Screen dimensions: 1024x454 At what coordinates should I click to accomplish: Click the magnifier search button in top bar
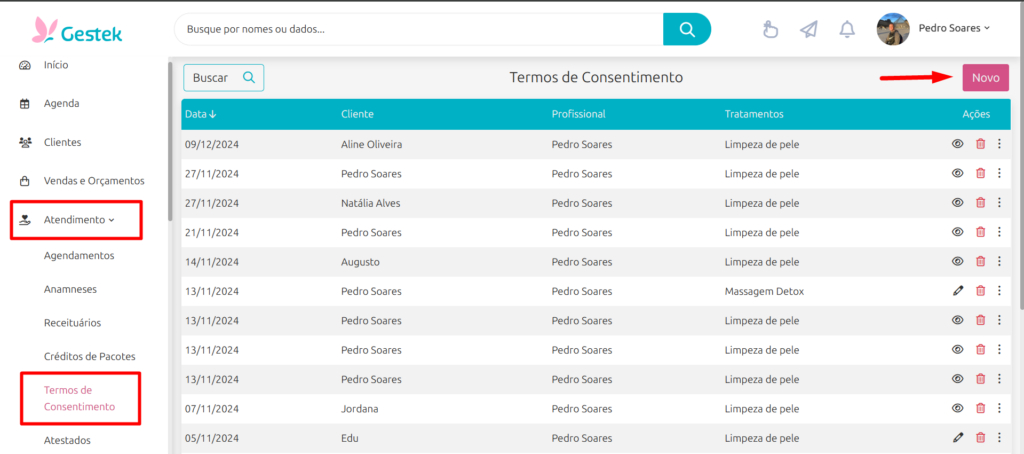tap(686, 29)
